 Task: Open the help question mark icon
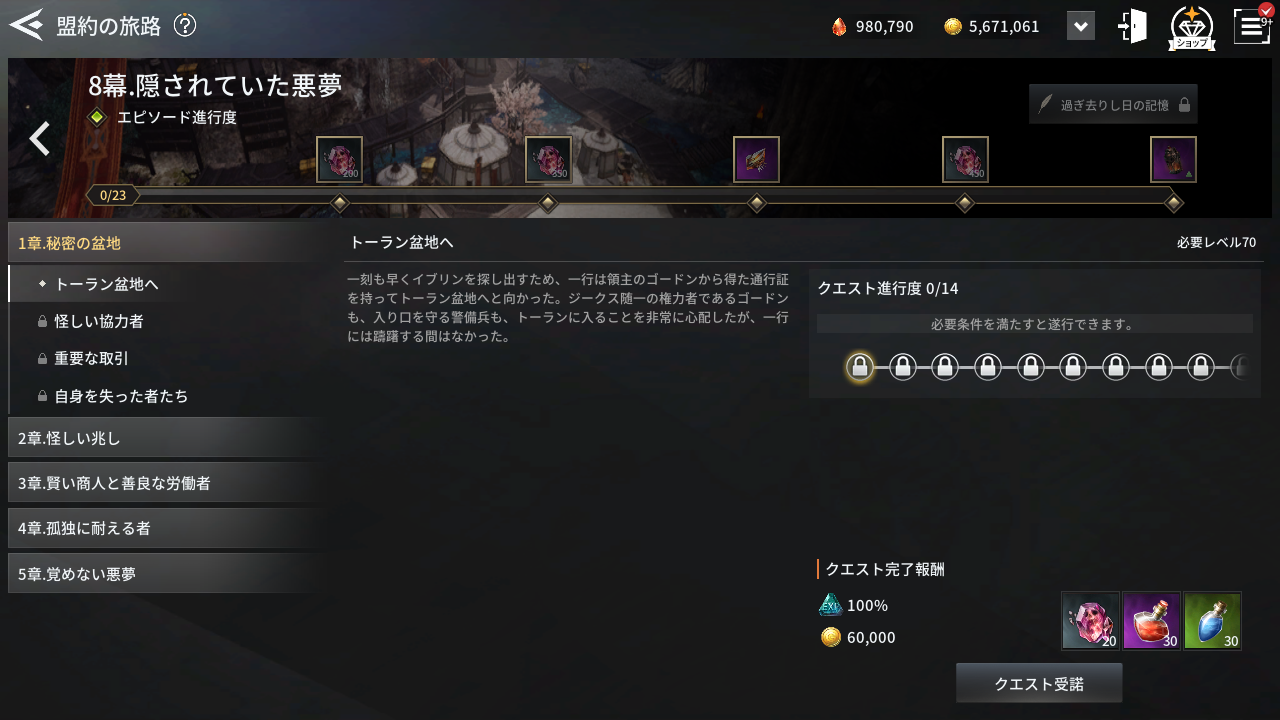click(185, 26)
